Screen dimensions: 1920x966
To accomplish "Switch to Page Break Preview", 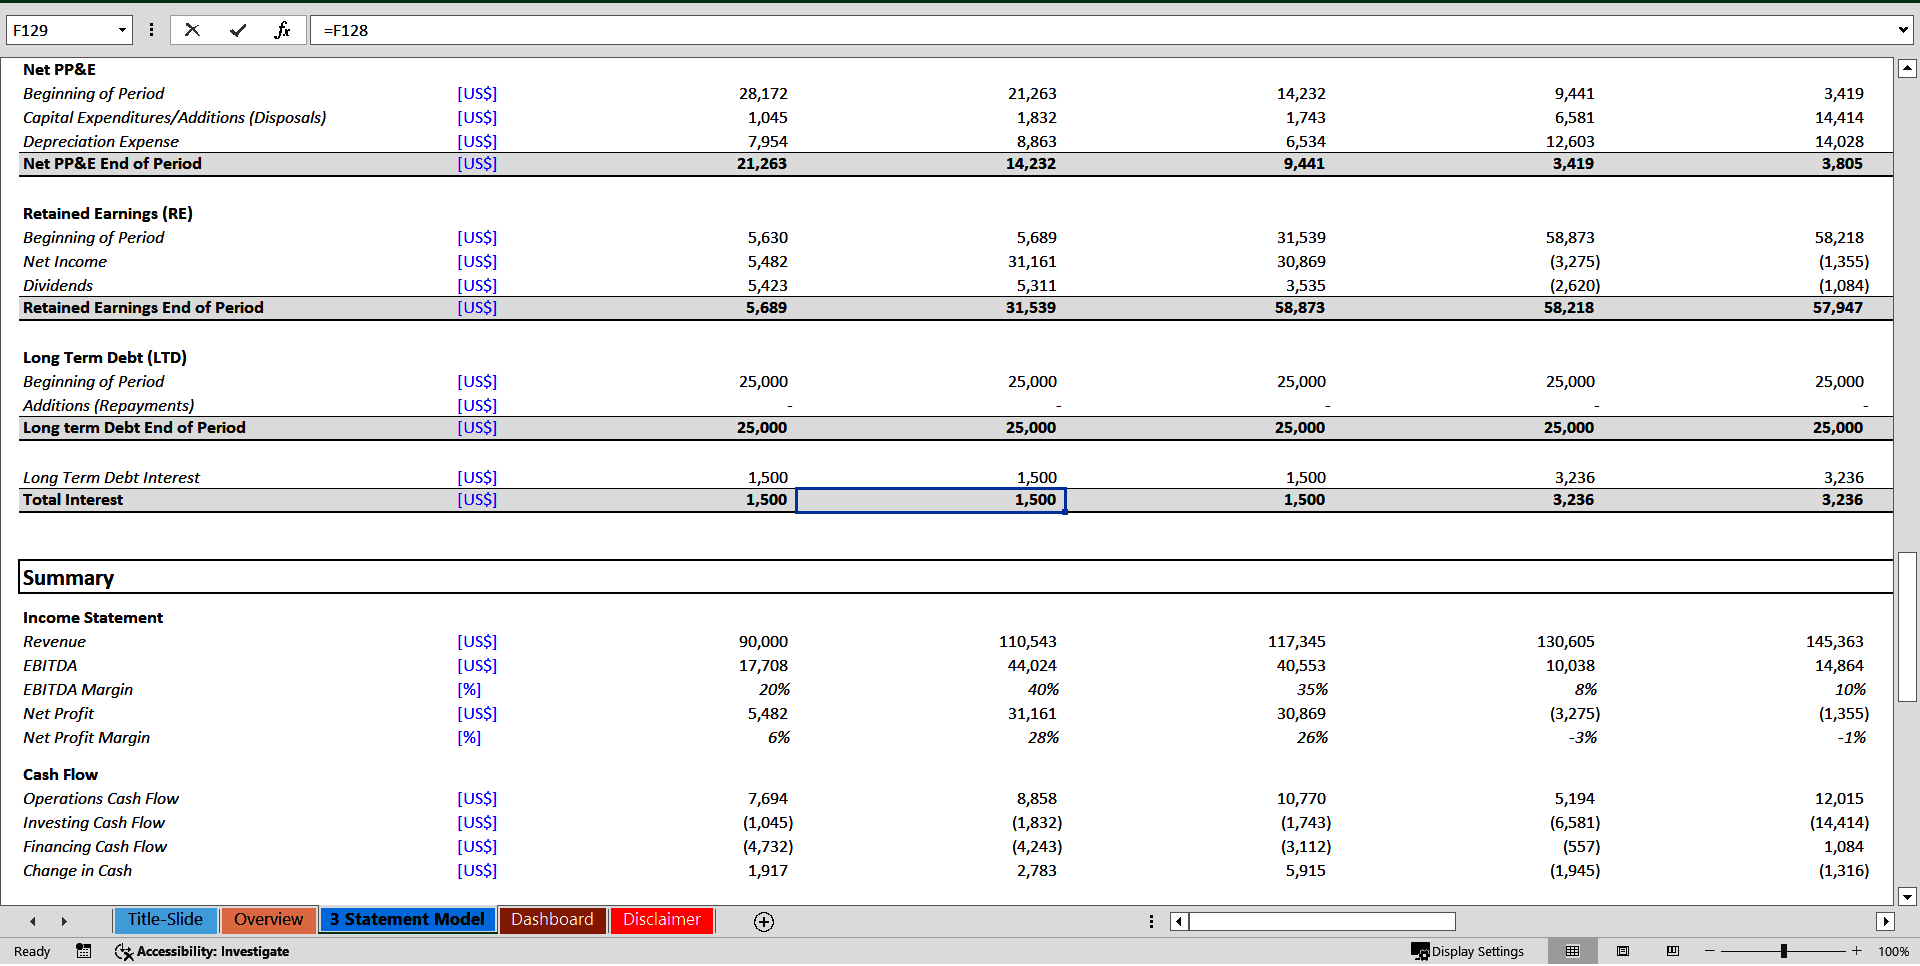I will click(x=1673, y=951).
